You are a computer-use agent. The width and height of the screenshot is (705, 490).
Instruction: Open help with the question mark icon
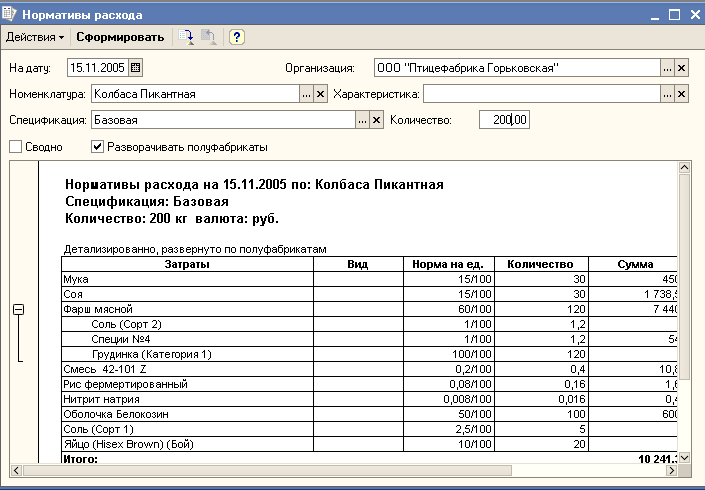236,37
